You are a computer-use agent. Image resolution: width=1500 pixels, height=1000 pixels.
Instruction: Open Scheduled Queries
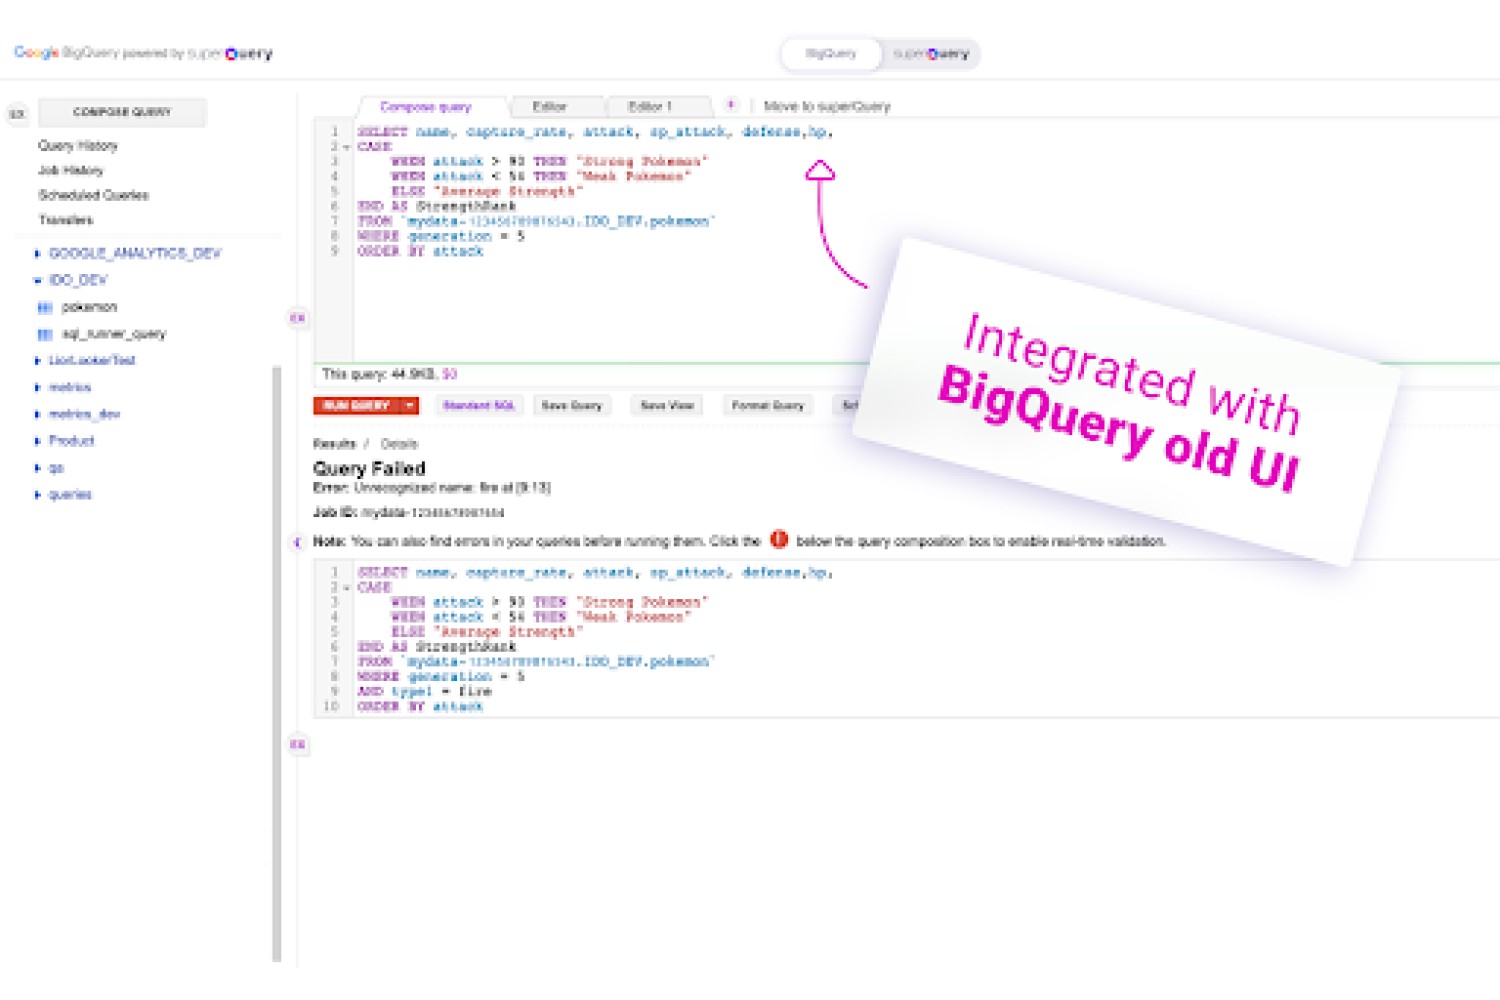coord(94,195)
